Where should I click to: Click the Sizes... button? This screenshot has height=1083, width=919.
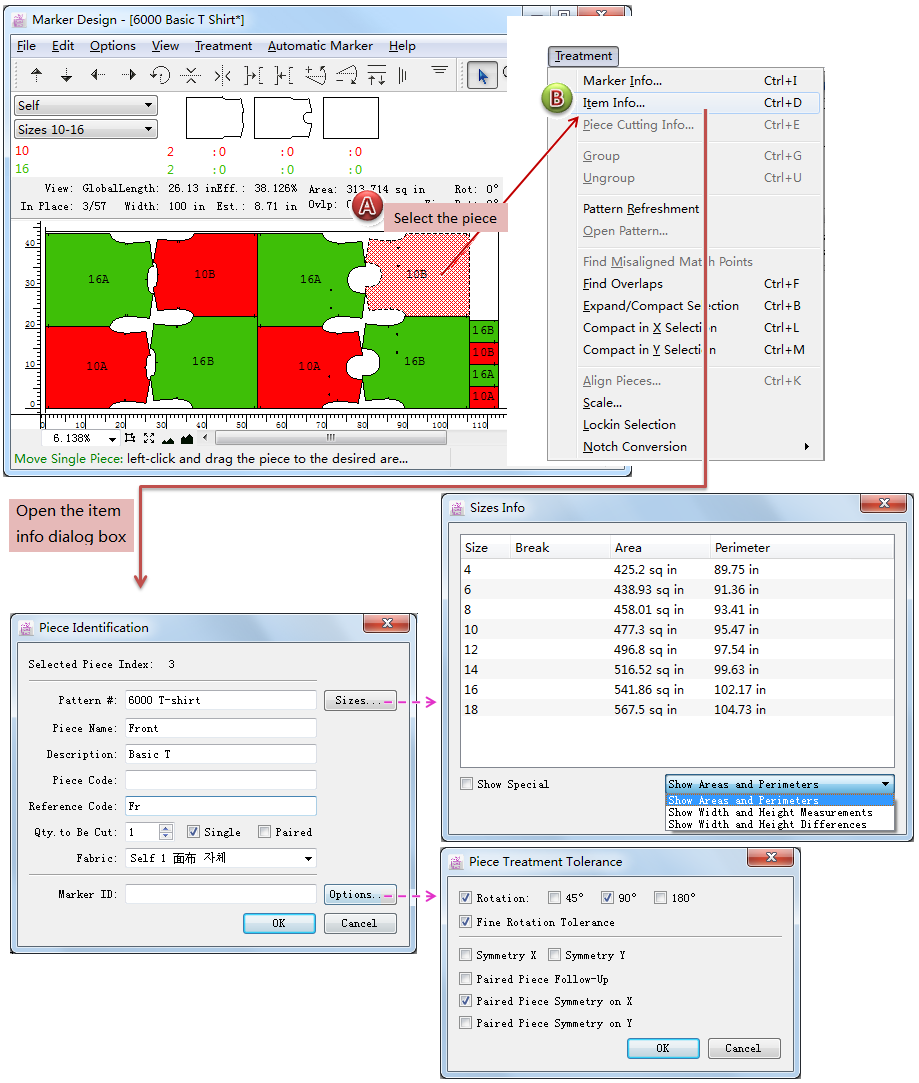(x=359, y=700)
